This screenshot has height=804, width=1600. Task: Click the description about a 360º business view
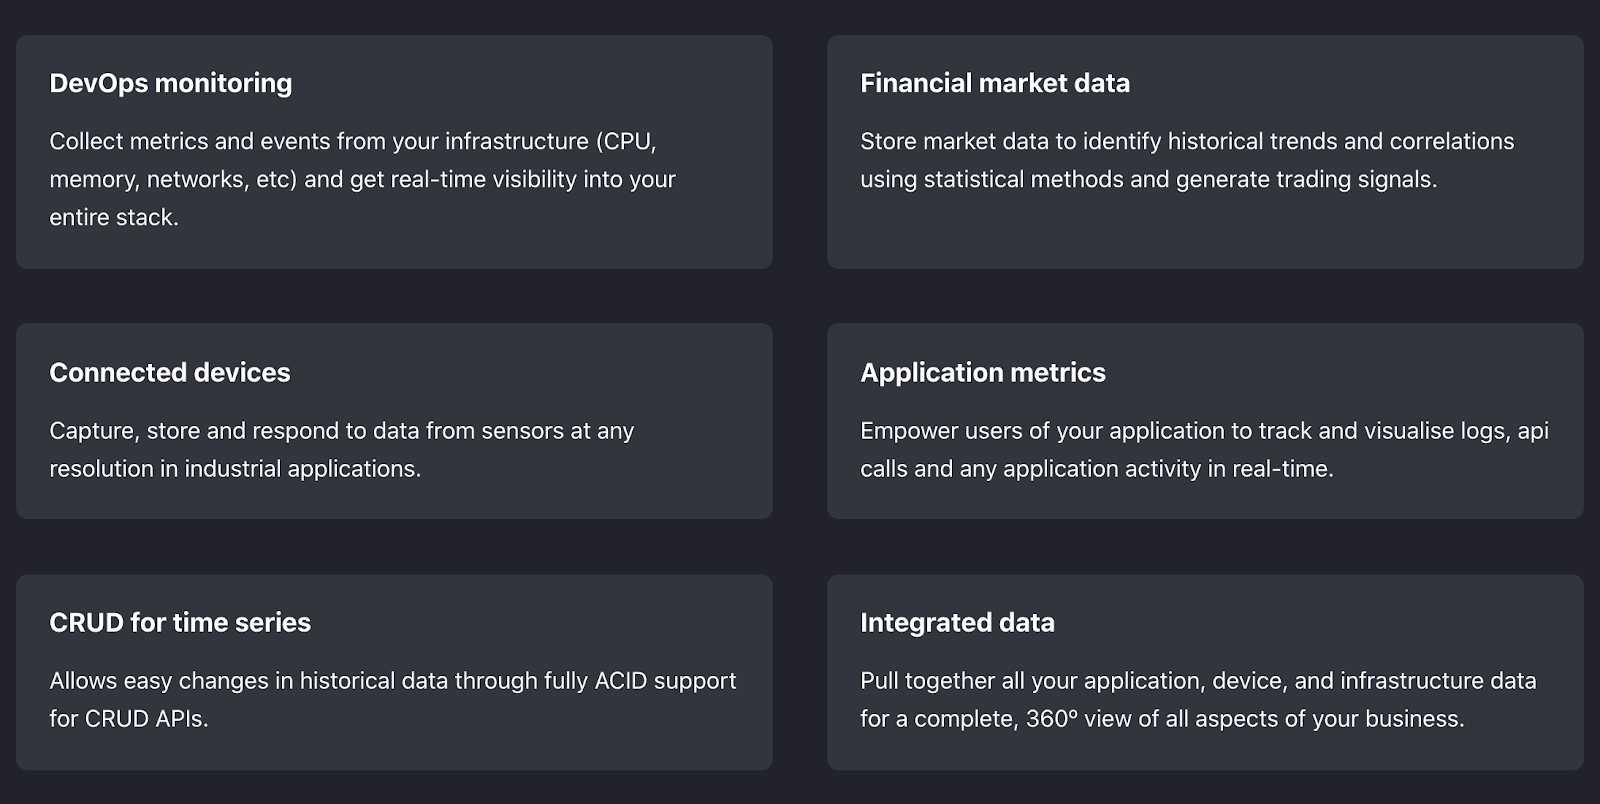[x=1197, y=699]
